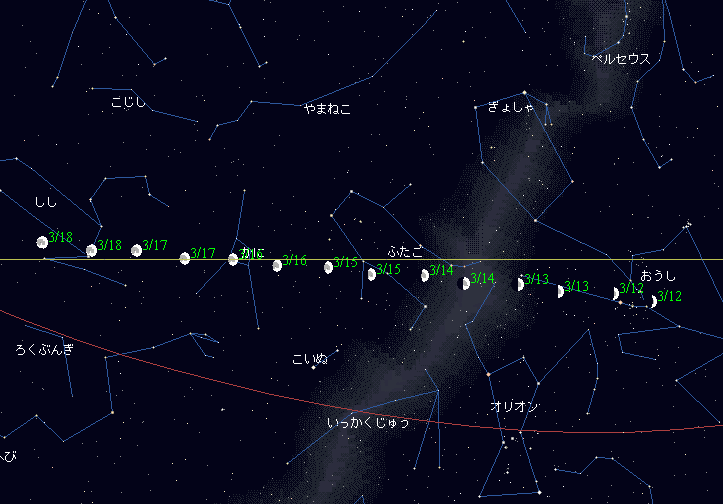Click the ペルセウス constellation label
Viewport: 723px width, 504px height.
620,59
